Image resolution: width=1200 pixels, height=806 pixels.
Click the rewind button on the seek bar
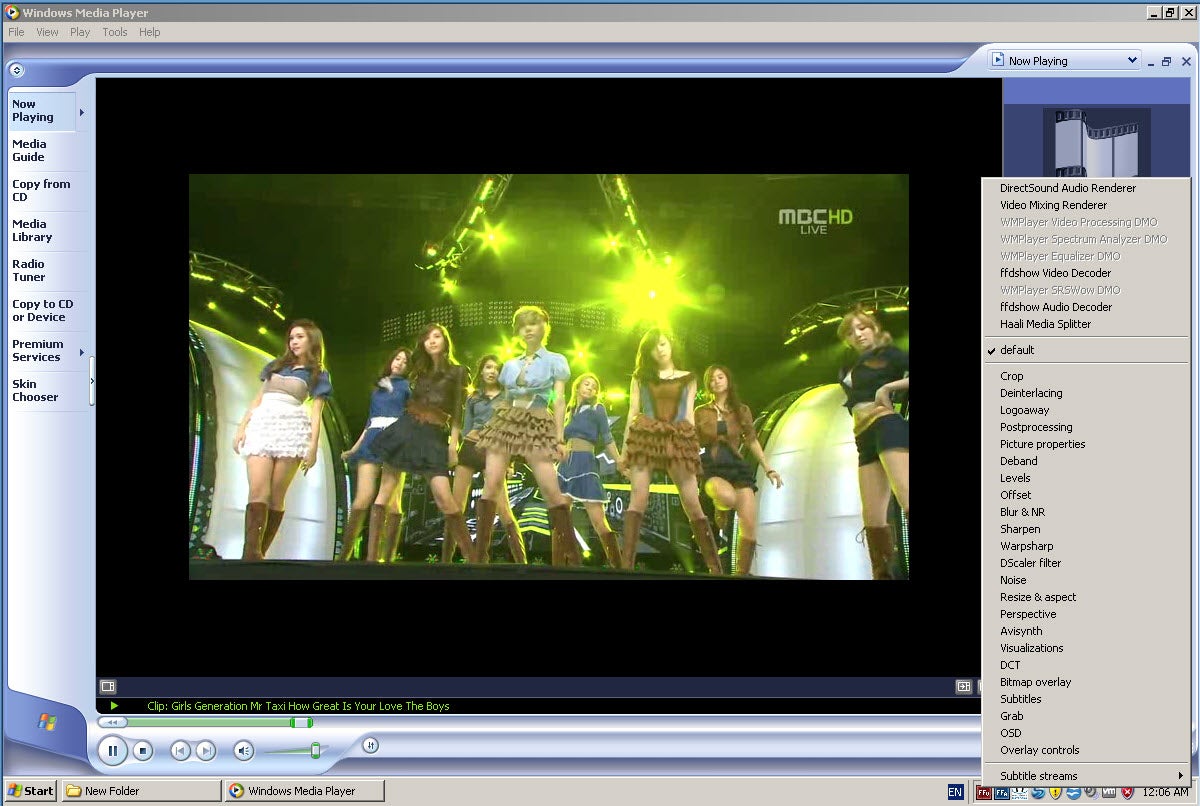click(x=112, y=722)
